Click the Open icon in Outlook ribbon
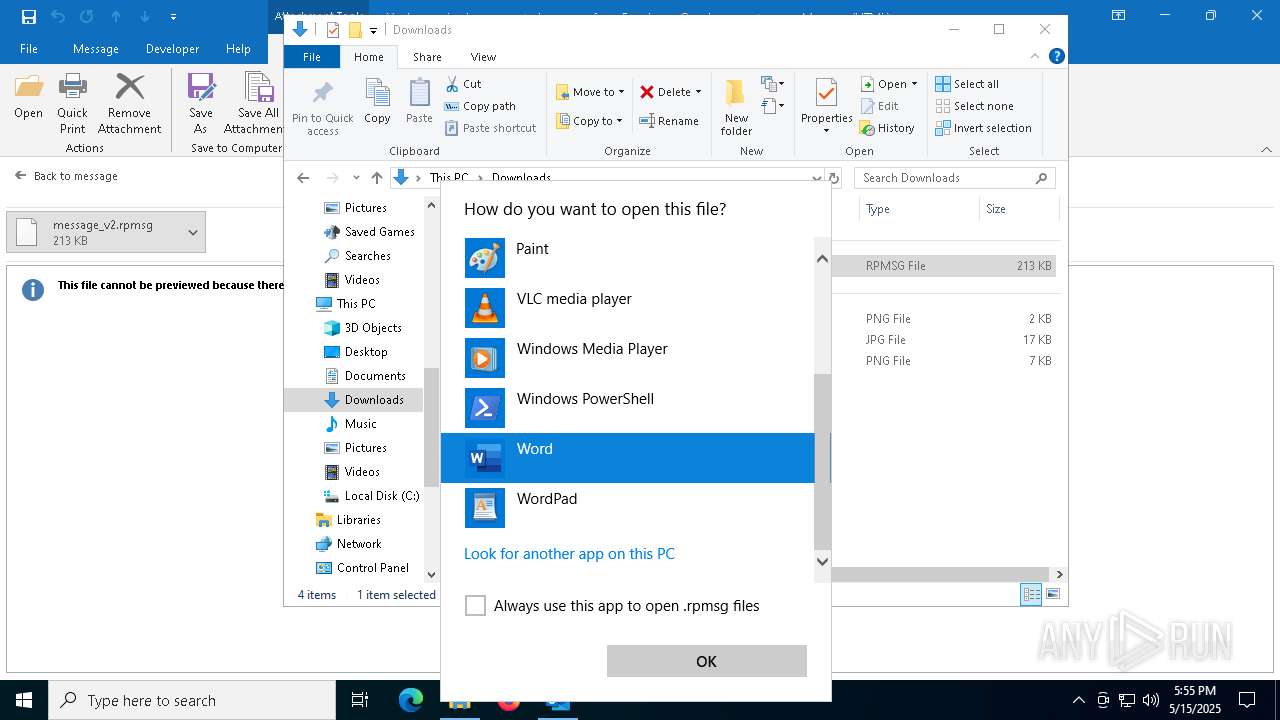The image size is (1280, 720). 28,96
